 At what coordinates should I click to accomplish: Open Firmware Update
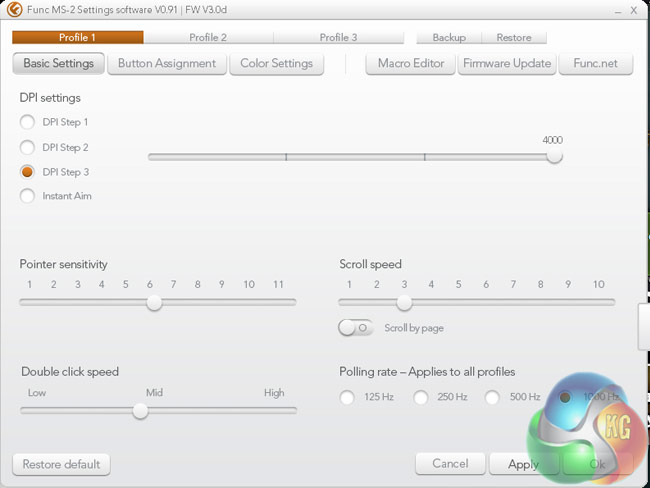click(x=507, y=63)
